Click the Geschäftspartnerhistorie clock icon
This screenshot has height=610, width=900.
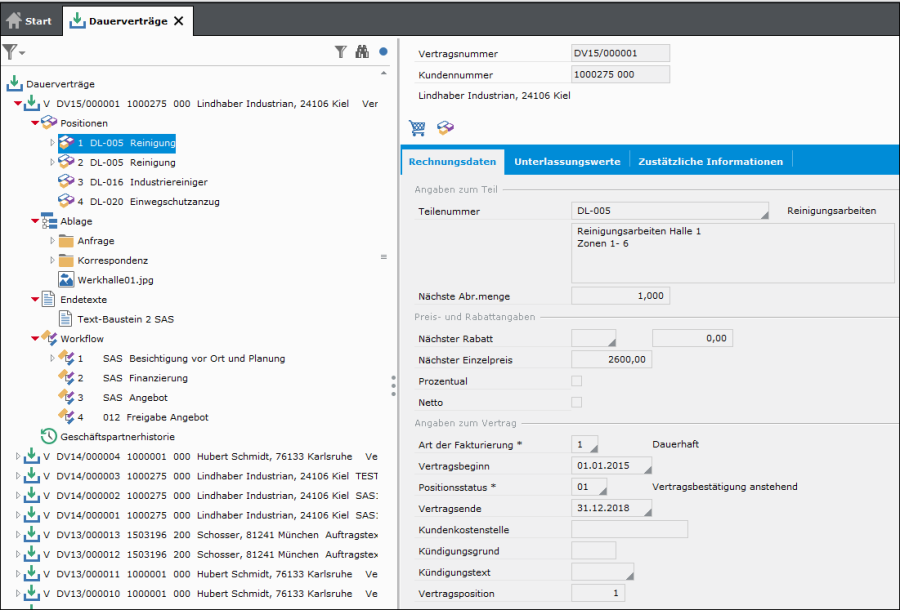point(49,436)
